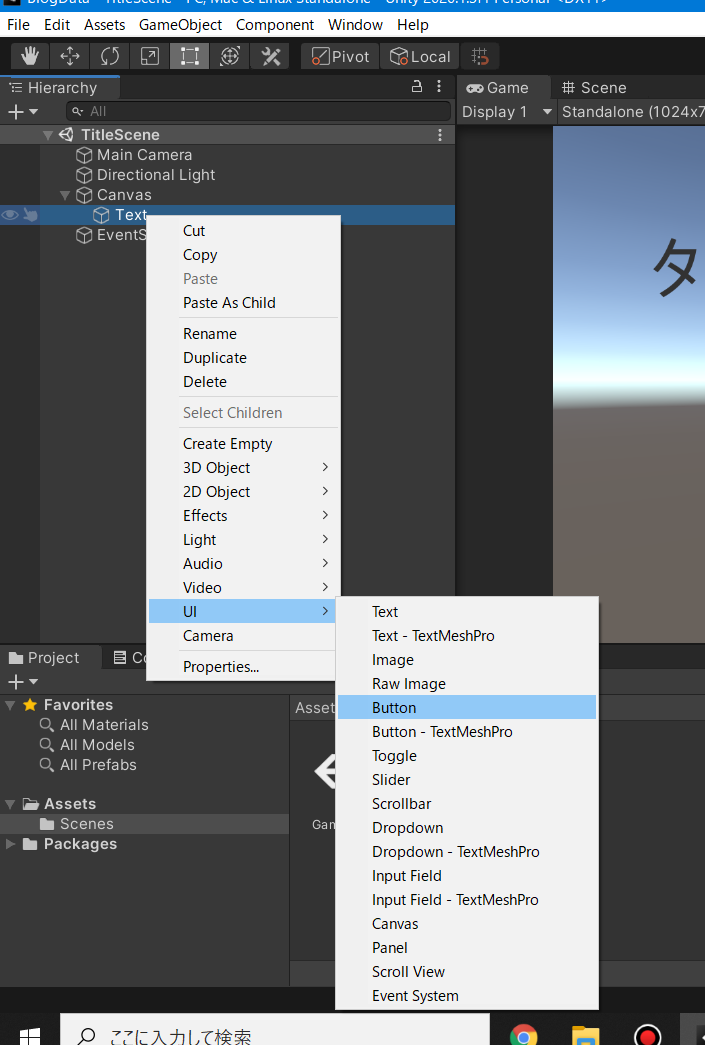Choose Cut from context menu
The height and width of the screenshot is (1045, 705).
coord(243,231)
